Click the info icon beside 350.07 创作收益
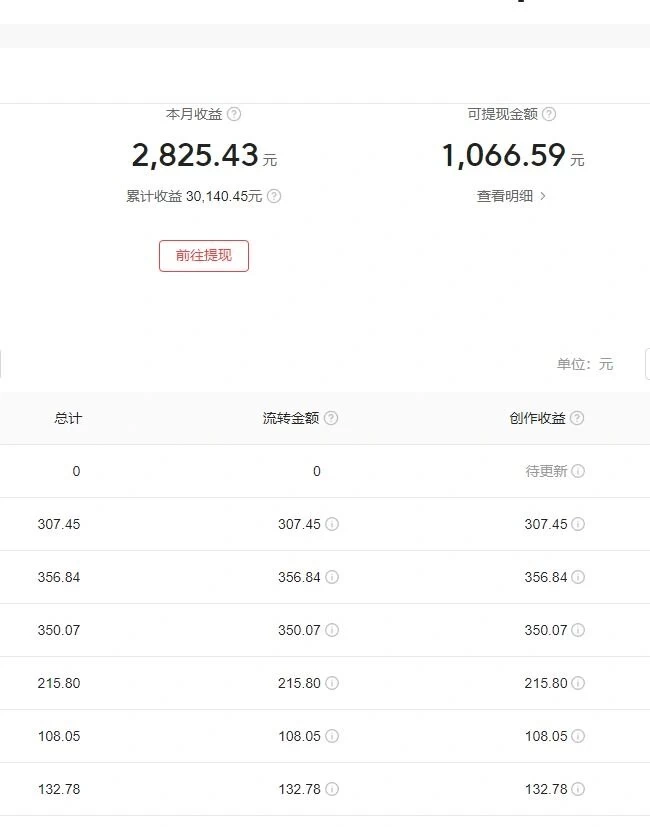 click(576, 630)
